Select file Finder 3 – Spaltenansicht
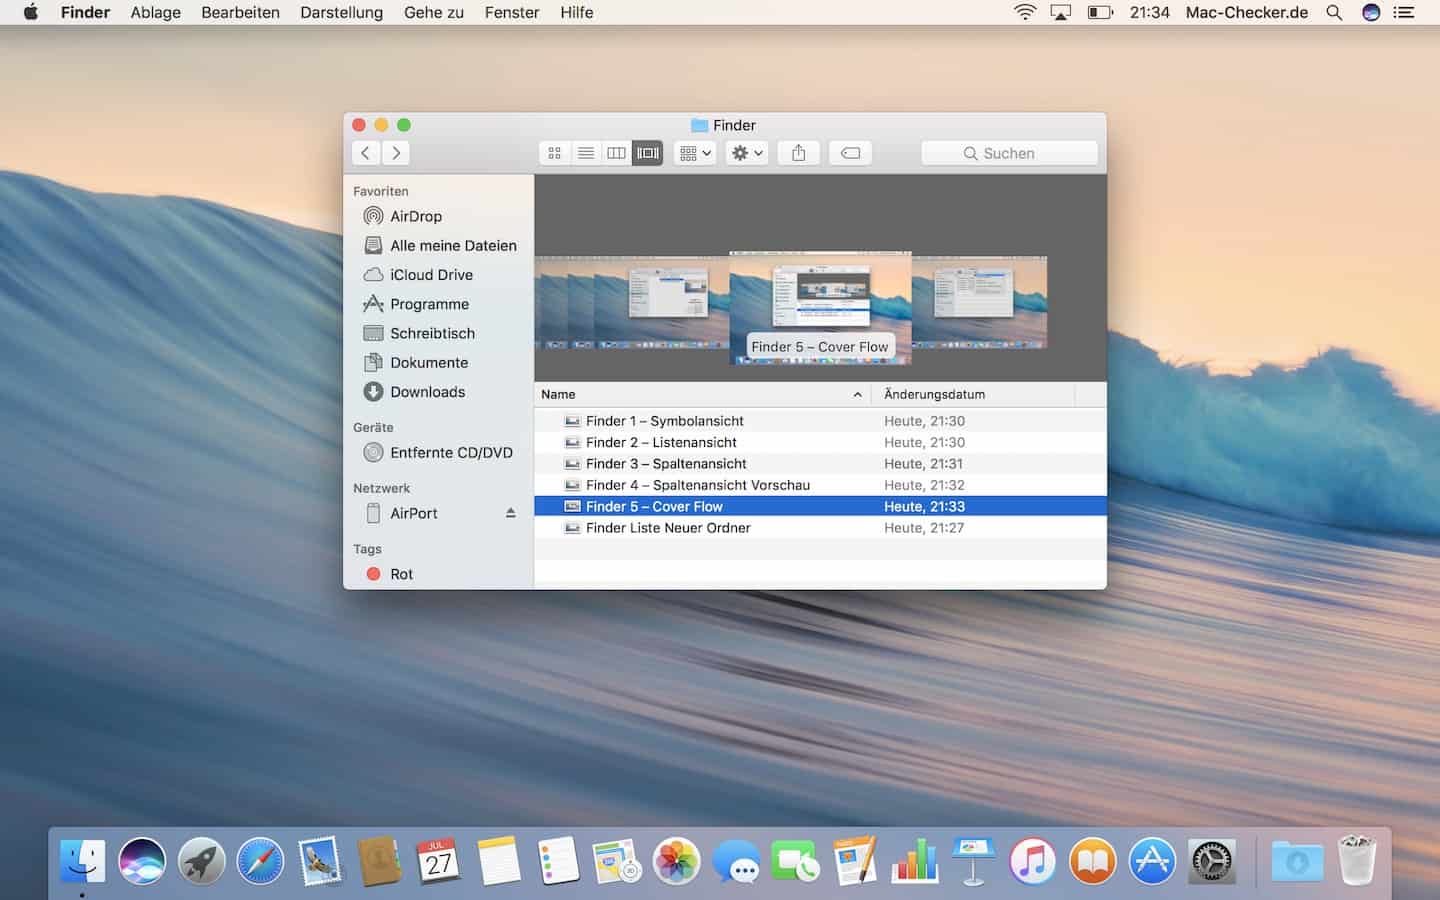Screen dimensions: 1440x900 [820, 464]
